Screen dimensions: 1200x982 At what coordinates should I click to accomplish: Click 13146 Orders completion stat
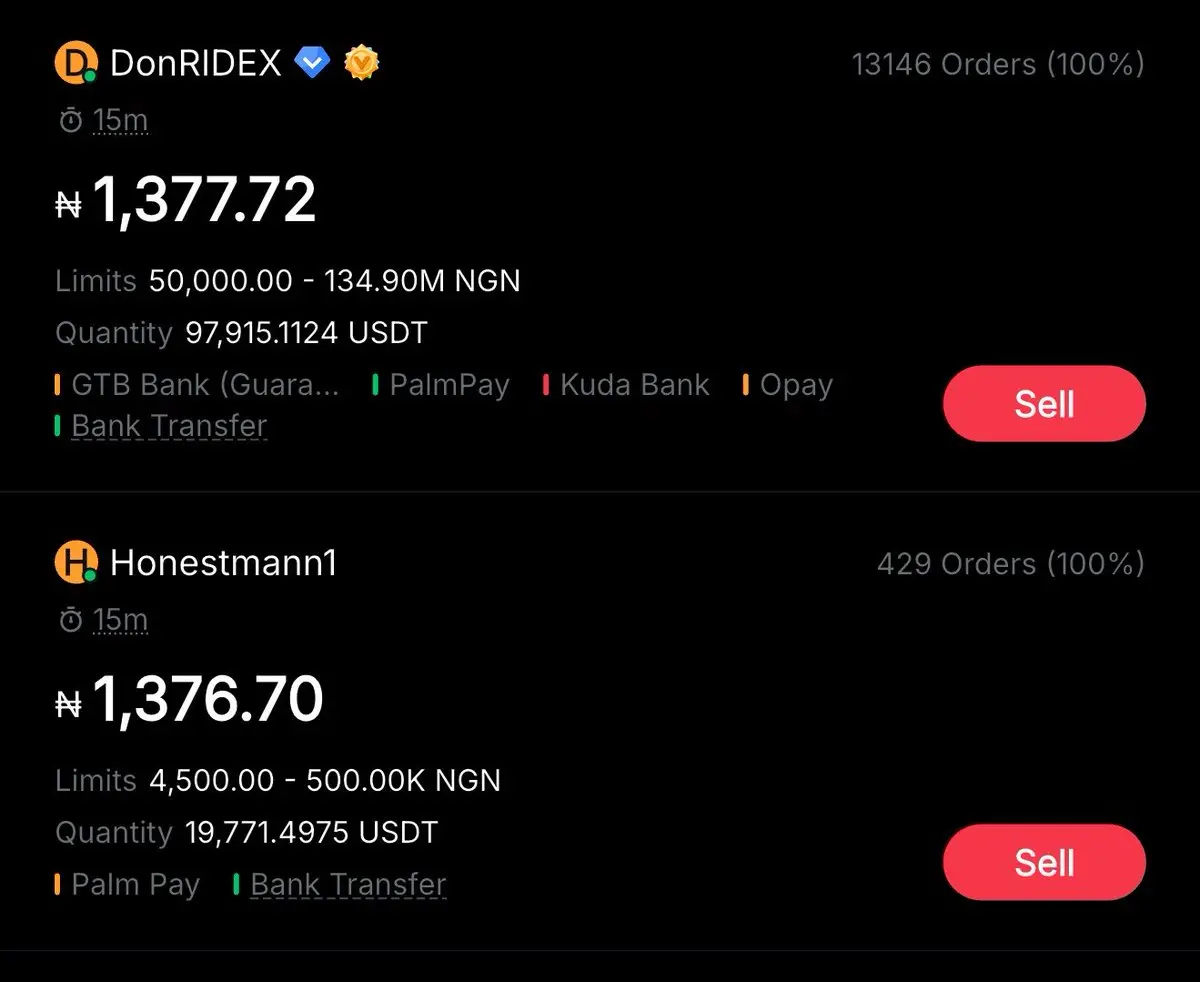coord(997,65)
